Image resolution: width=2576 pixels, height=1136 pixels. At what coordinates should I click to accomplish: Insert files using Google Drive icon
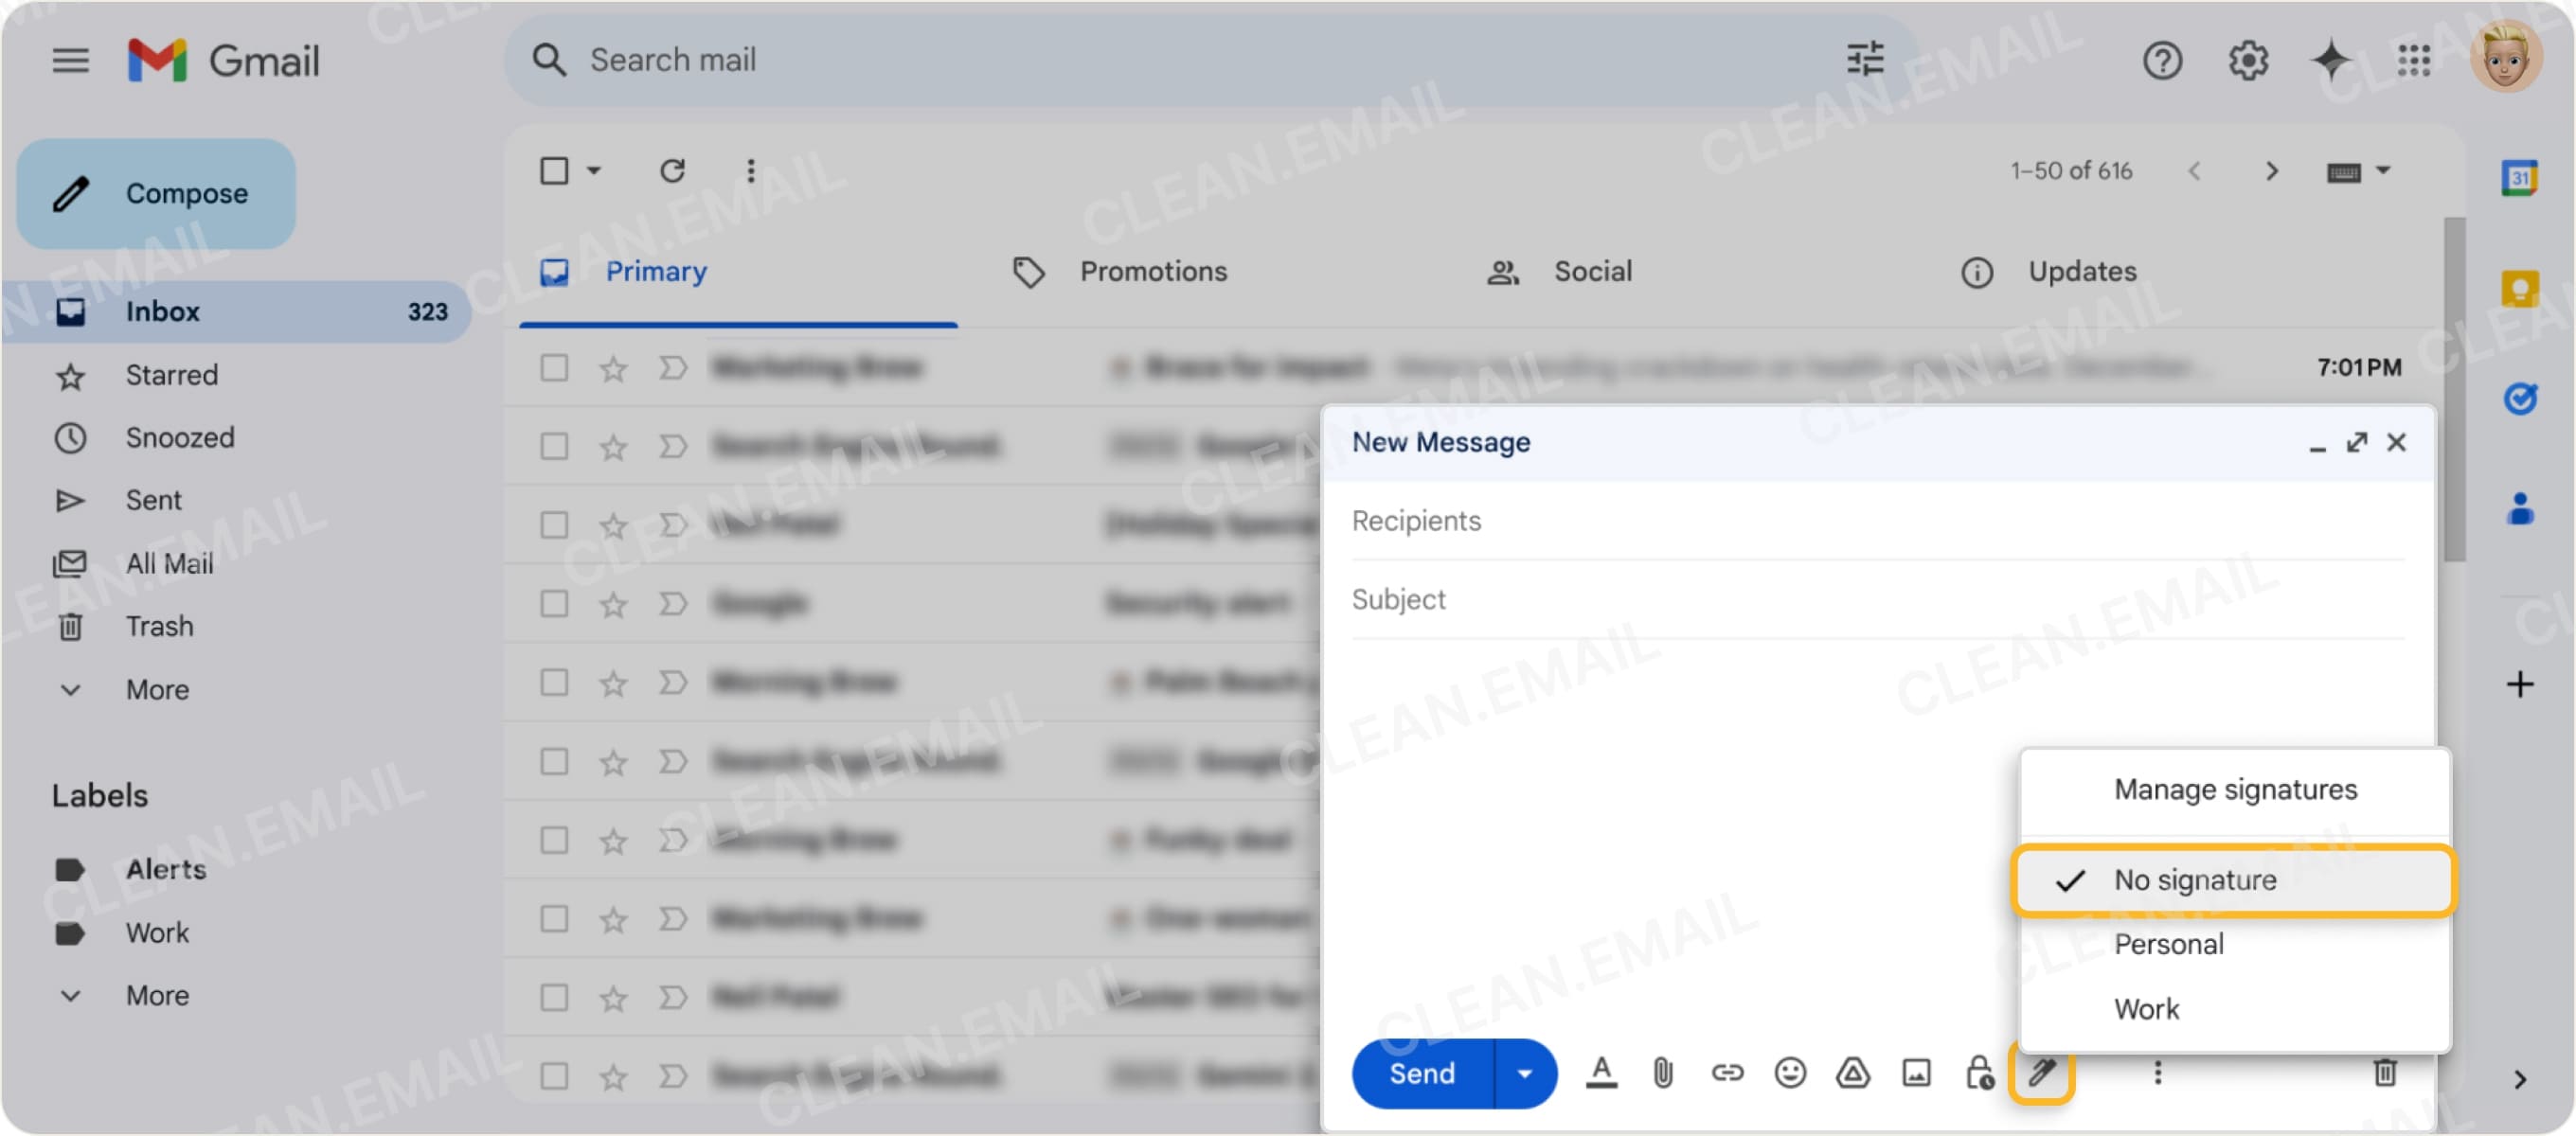(1854, 1073)
